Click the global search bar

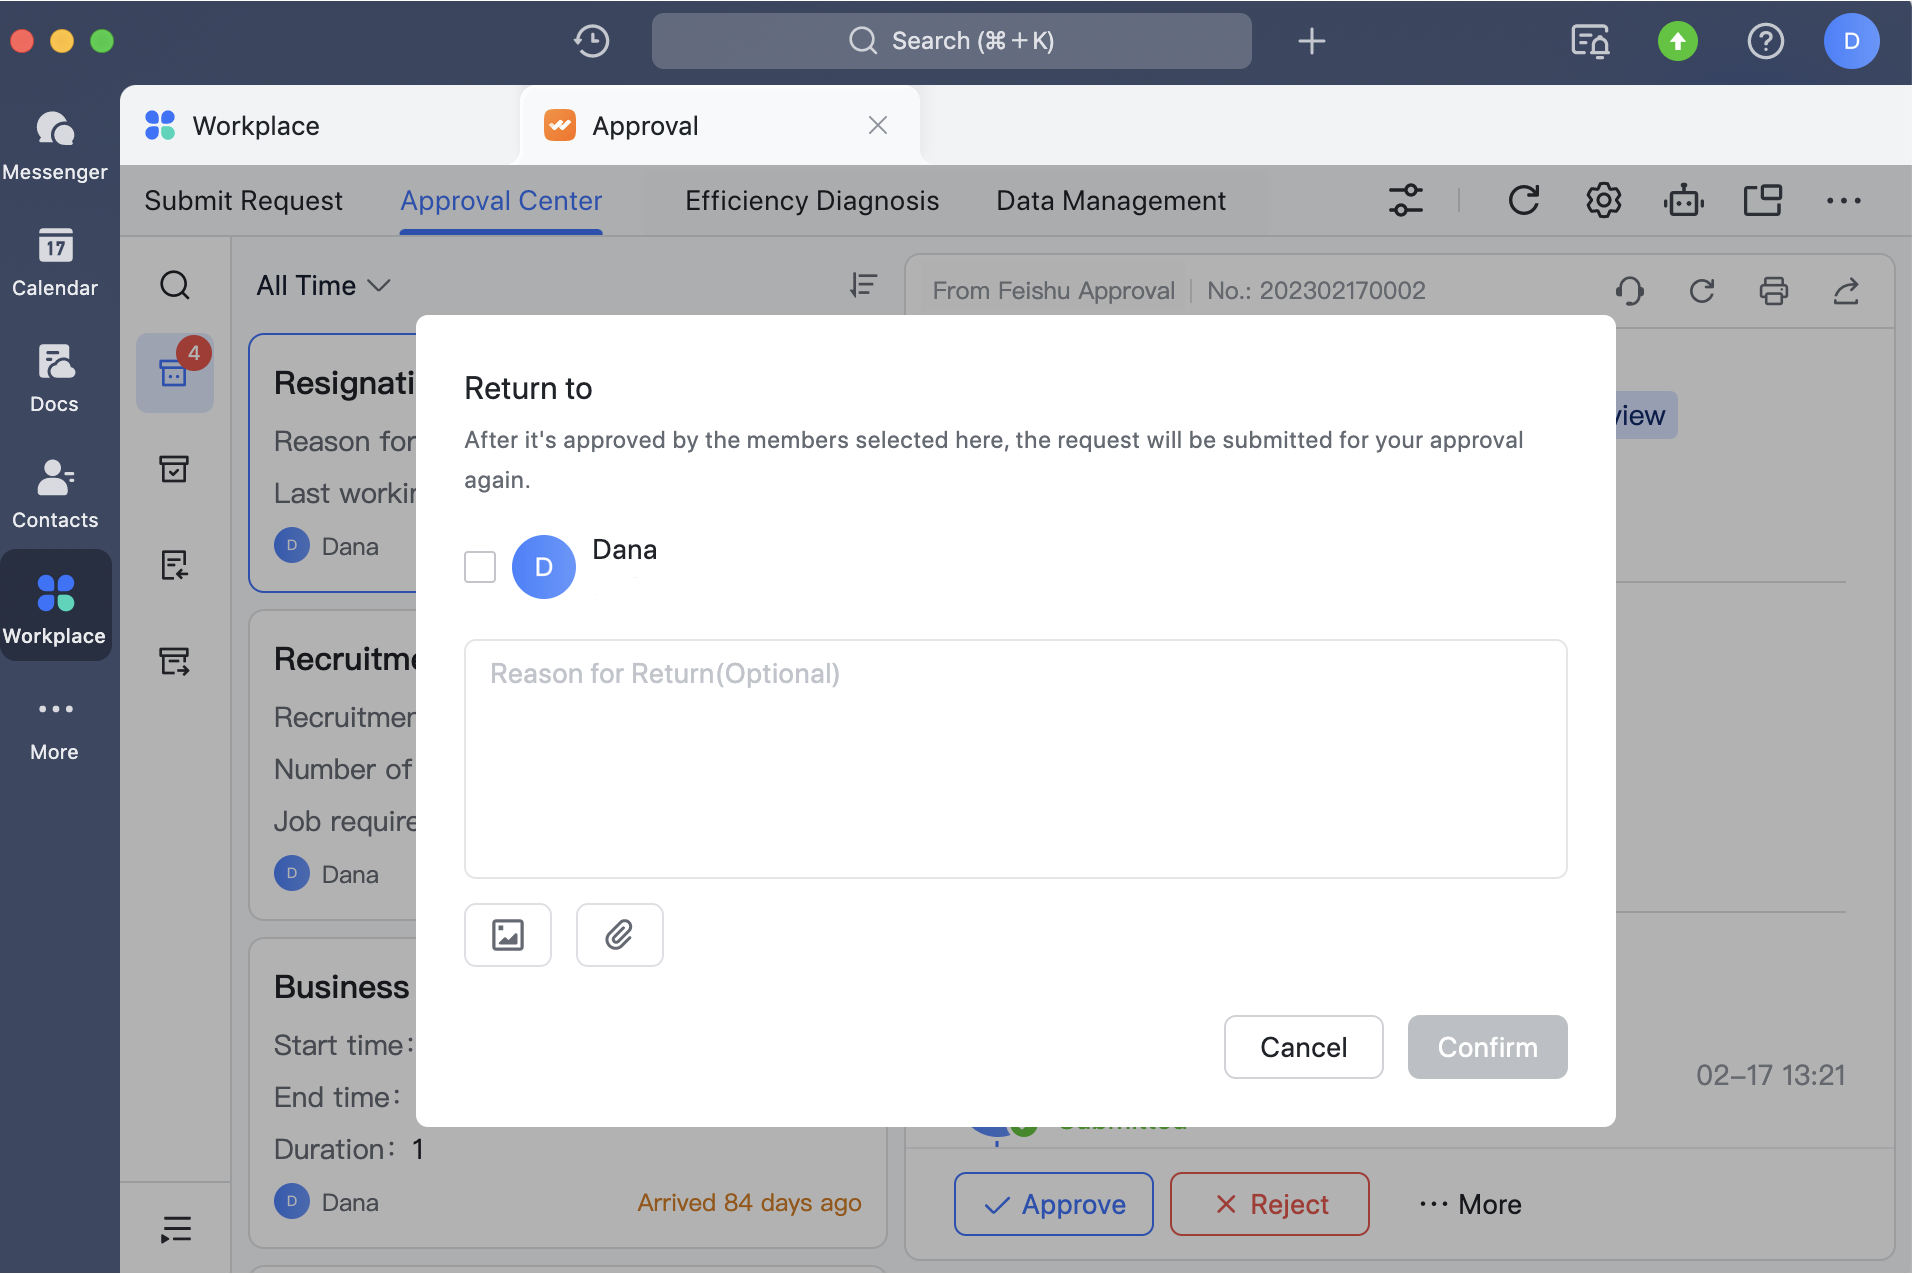(x=951, y=41)
